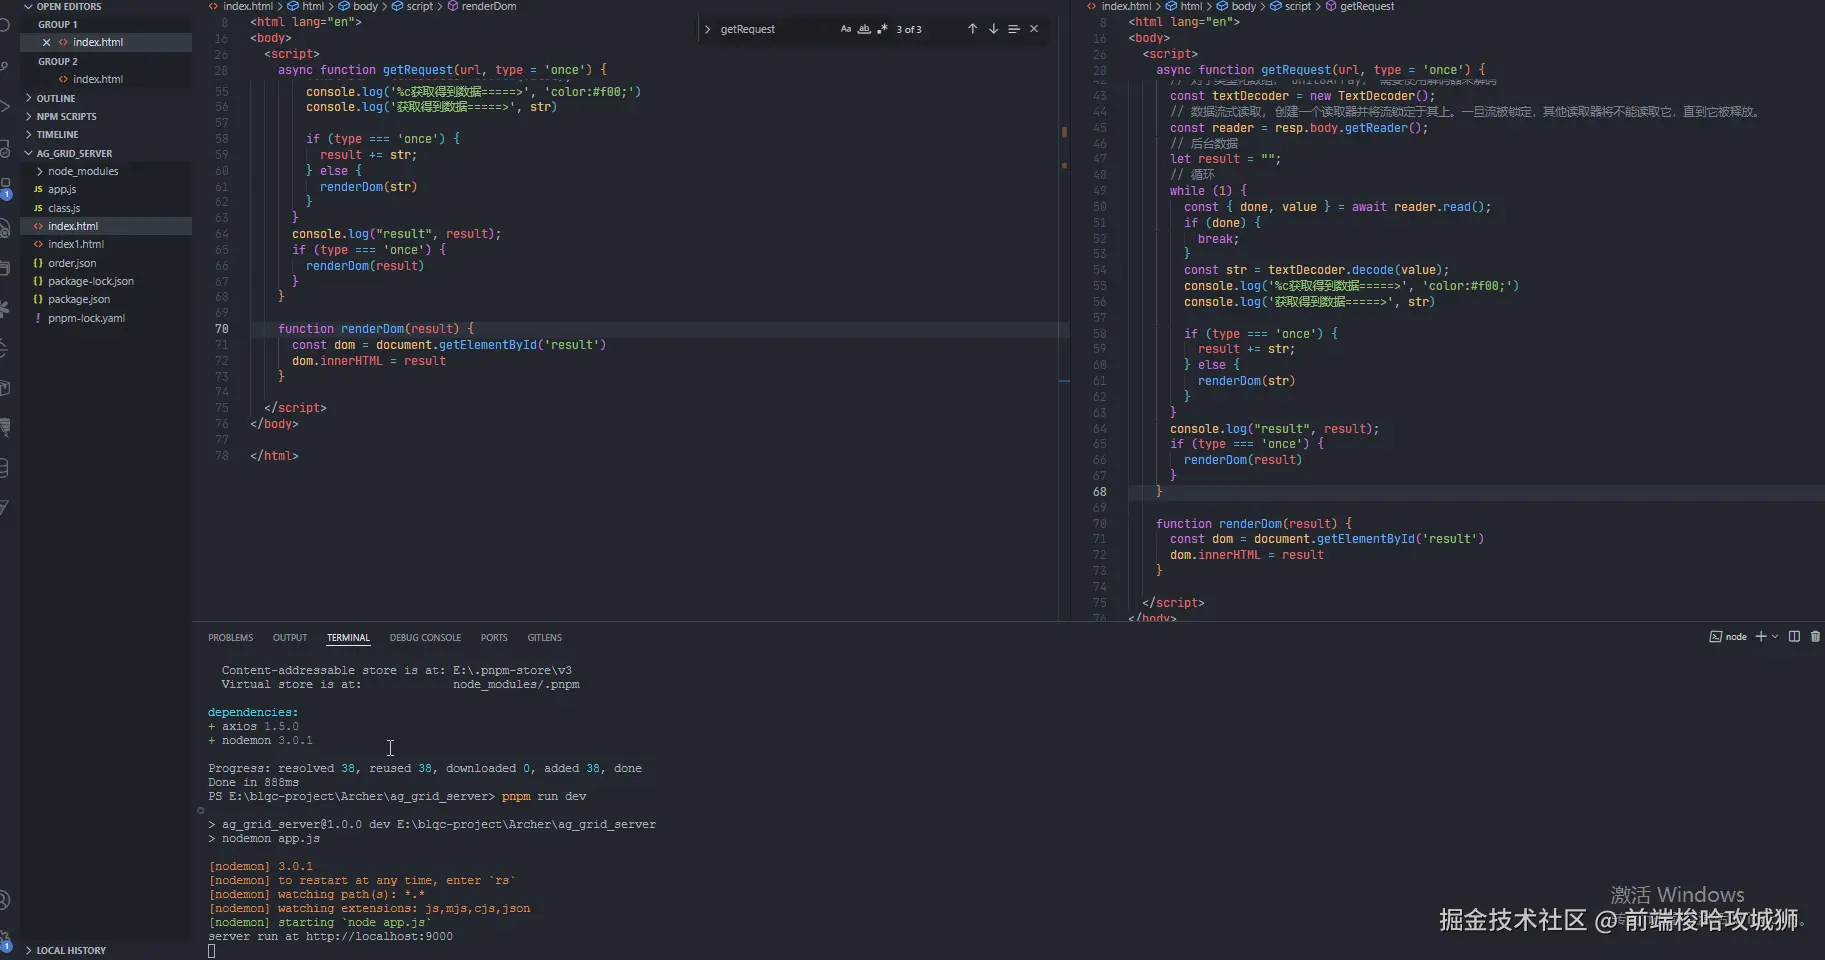Open order.json in the explorer
Image resolution: width=1825 pixels, height=960 pixels.
coord(72,263)
